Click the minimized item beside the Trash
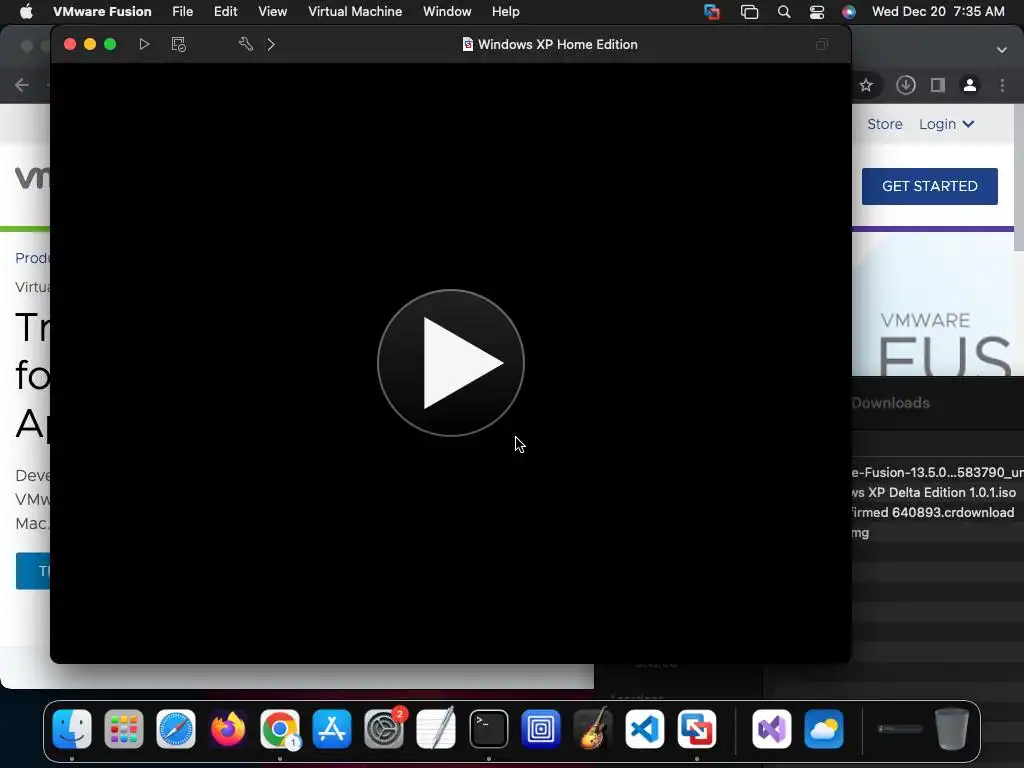 [x=900, y=729]
